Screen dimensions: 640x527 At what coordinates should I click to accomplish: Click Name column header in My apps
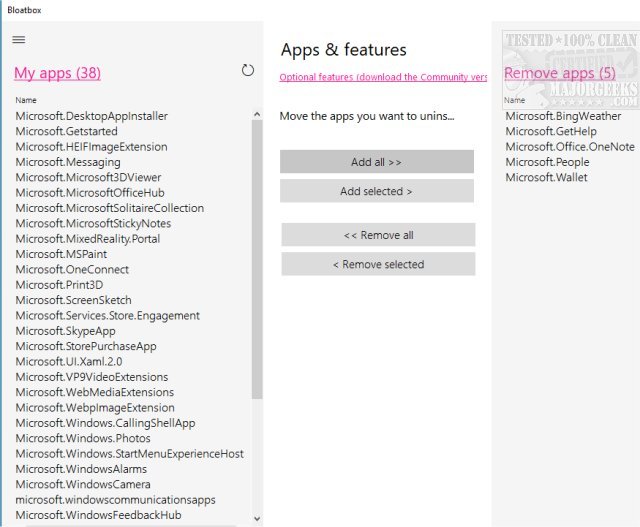pyautogui.click(x=26, y=100)
